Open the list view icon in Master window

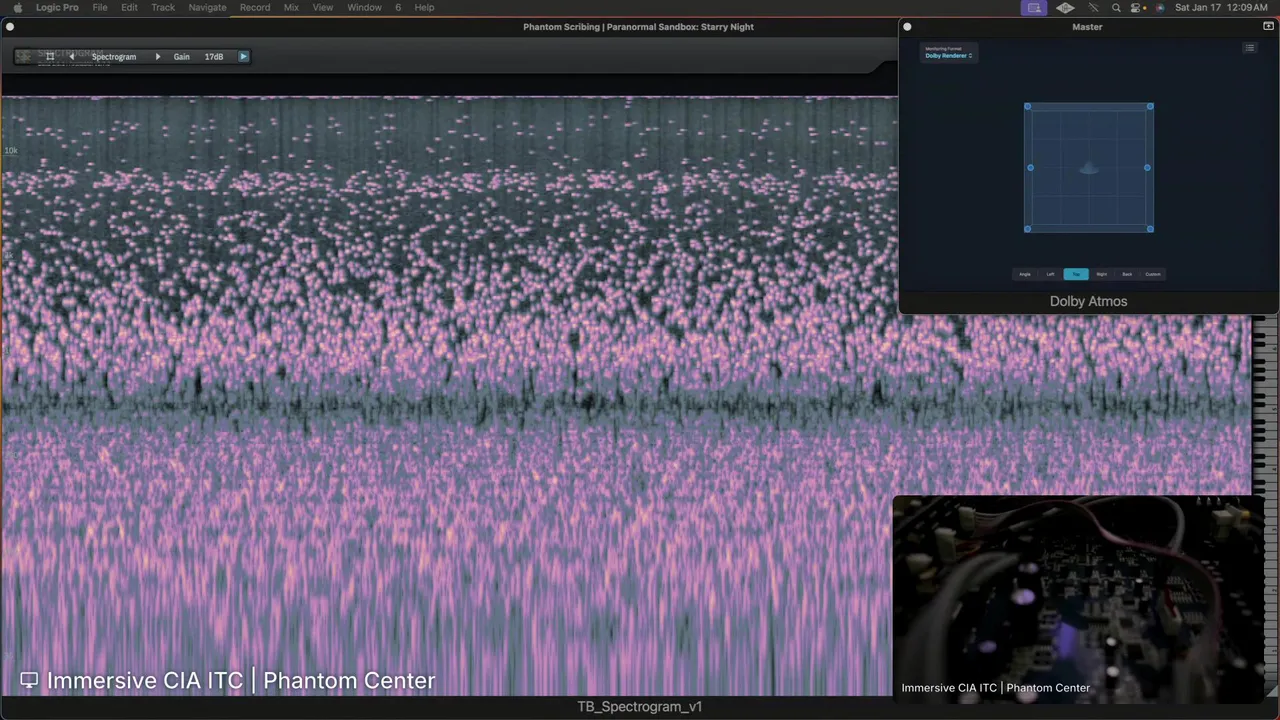coord(1249,48)
